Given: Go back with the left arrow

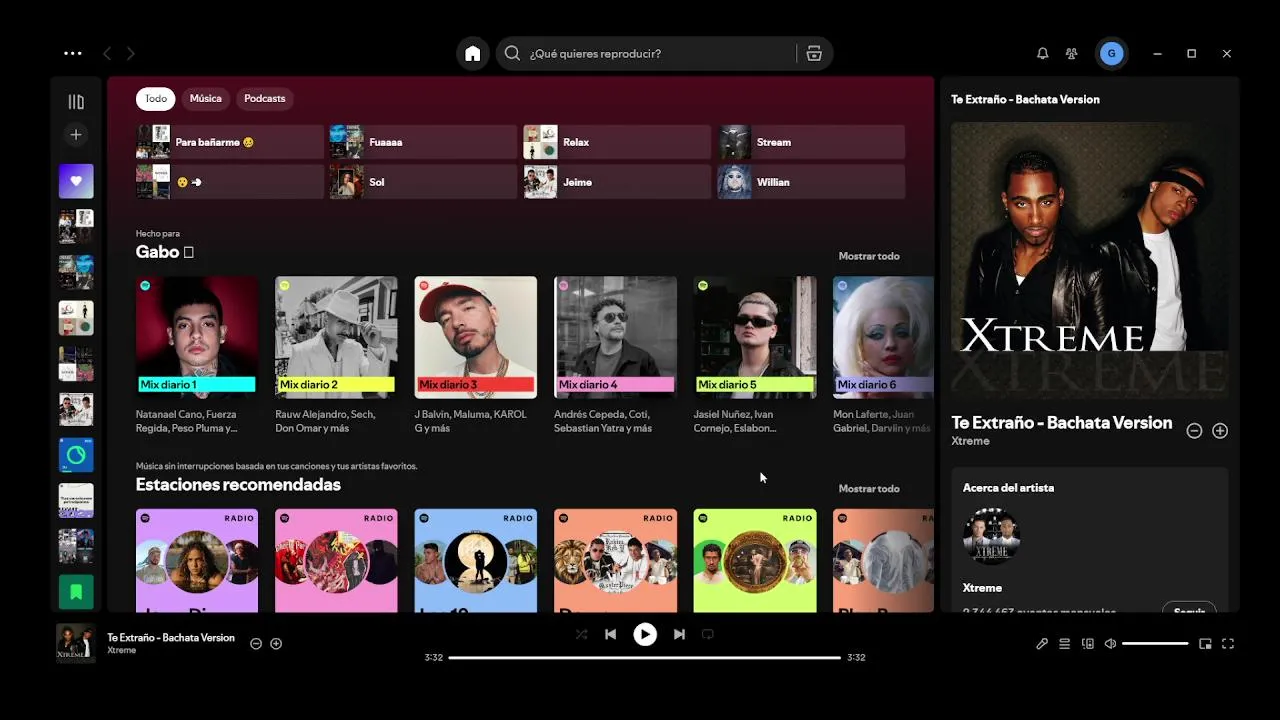Looking at the screenshot, I should tap(107, 54).
